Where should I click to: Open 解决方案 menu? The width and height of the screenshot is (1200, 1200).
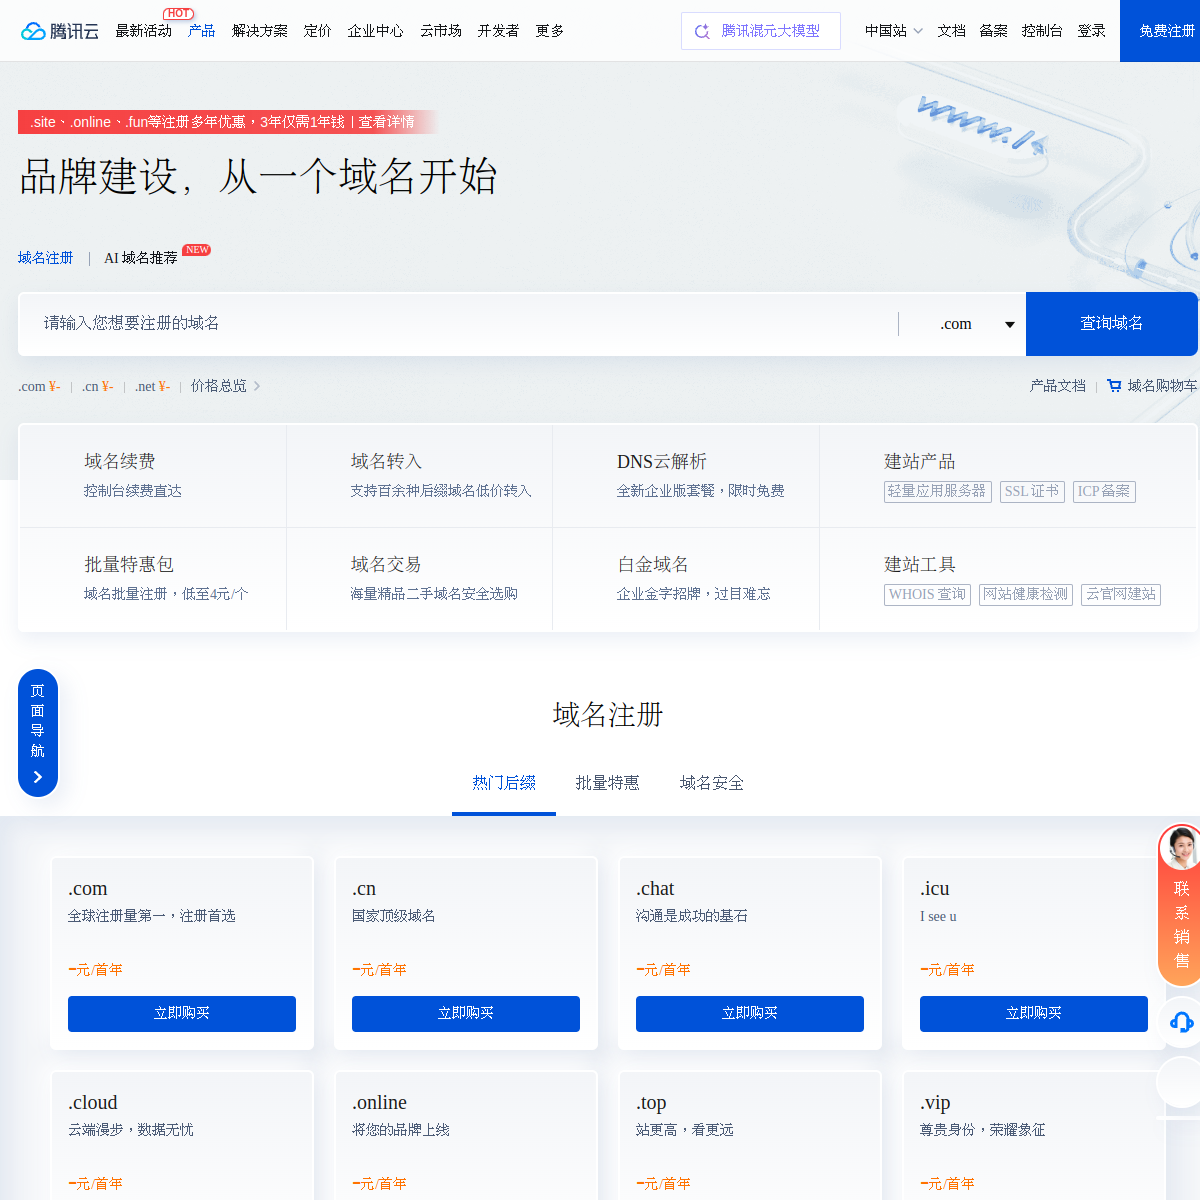(260, 31)
